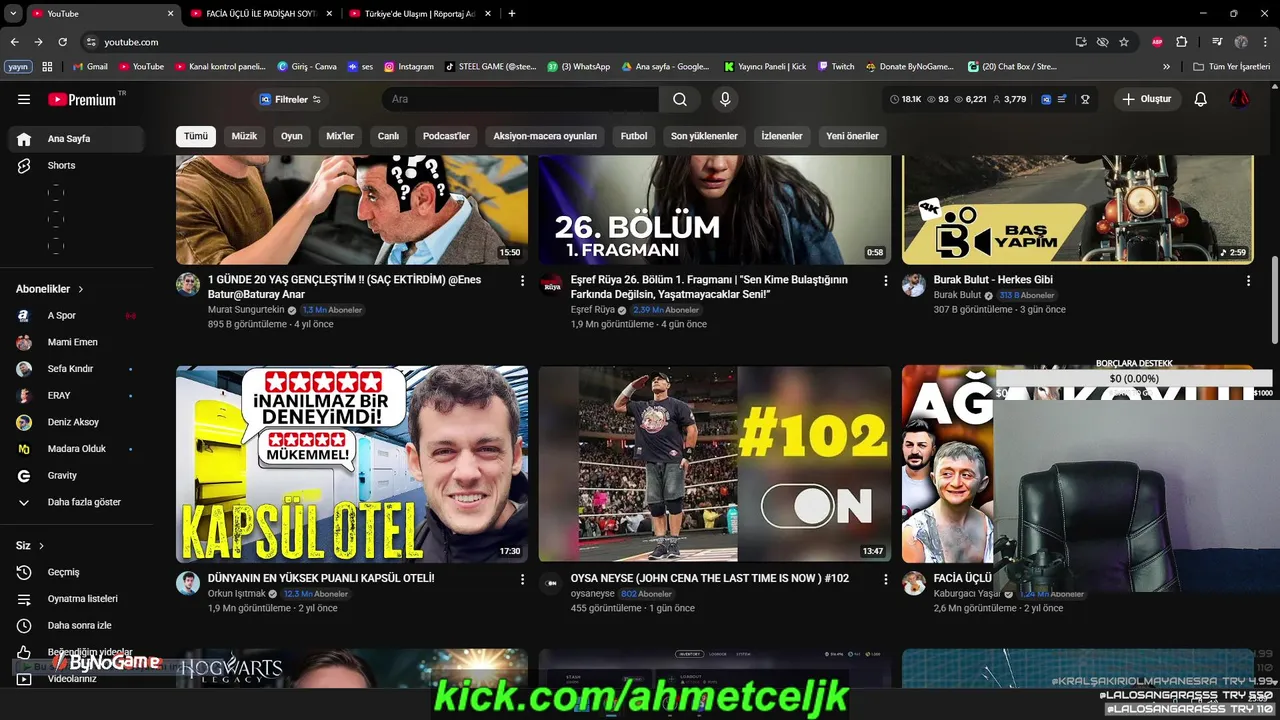This screenshot has width=1280, height=720.
Task: Open options for Burak Bulut Herkes Gibi
Action: click(x=1248, y=281)
